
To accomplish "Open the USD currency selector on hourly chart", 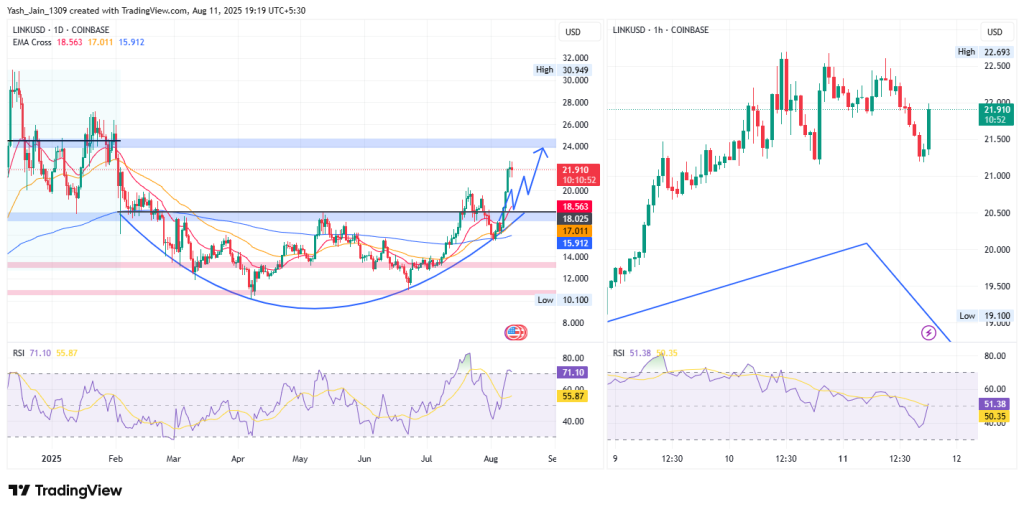I will pyautogui.click(x=995, y=31).
